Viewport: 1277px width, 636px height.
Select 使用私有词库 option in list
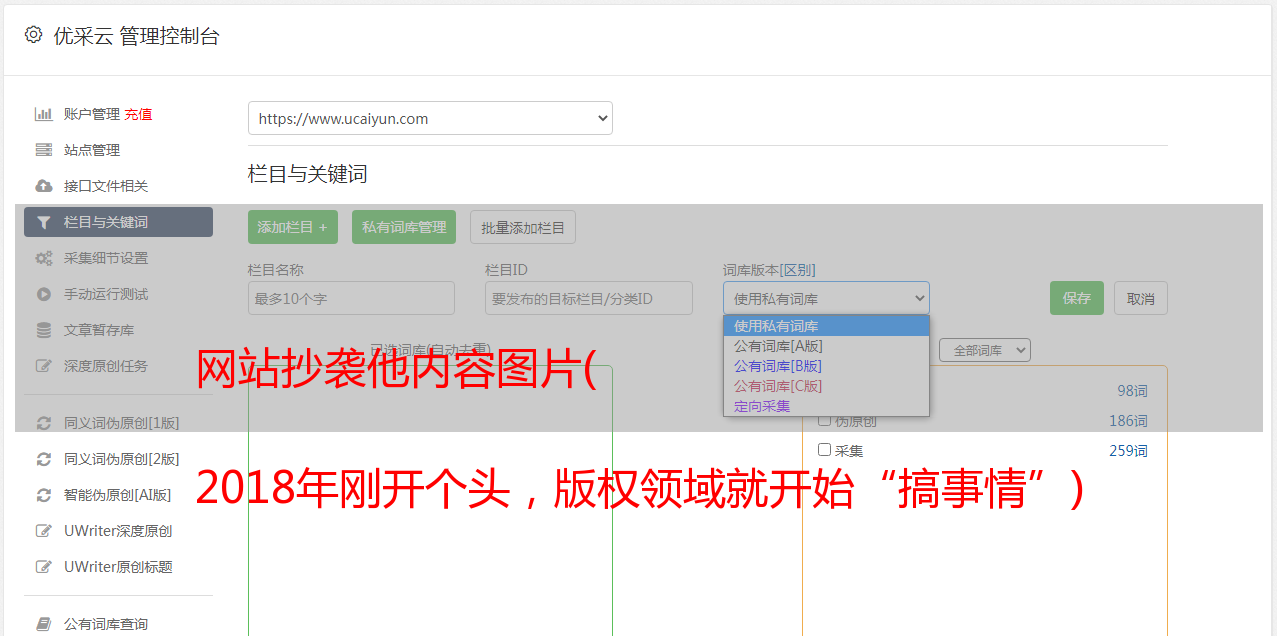coord(826,326)
